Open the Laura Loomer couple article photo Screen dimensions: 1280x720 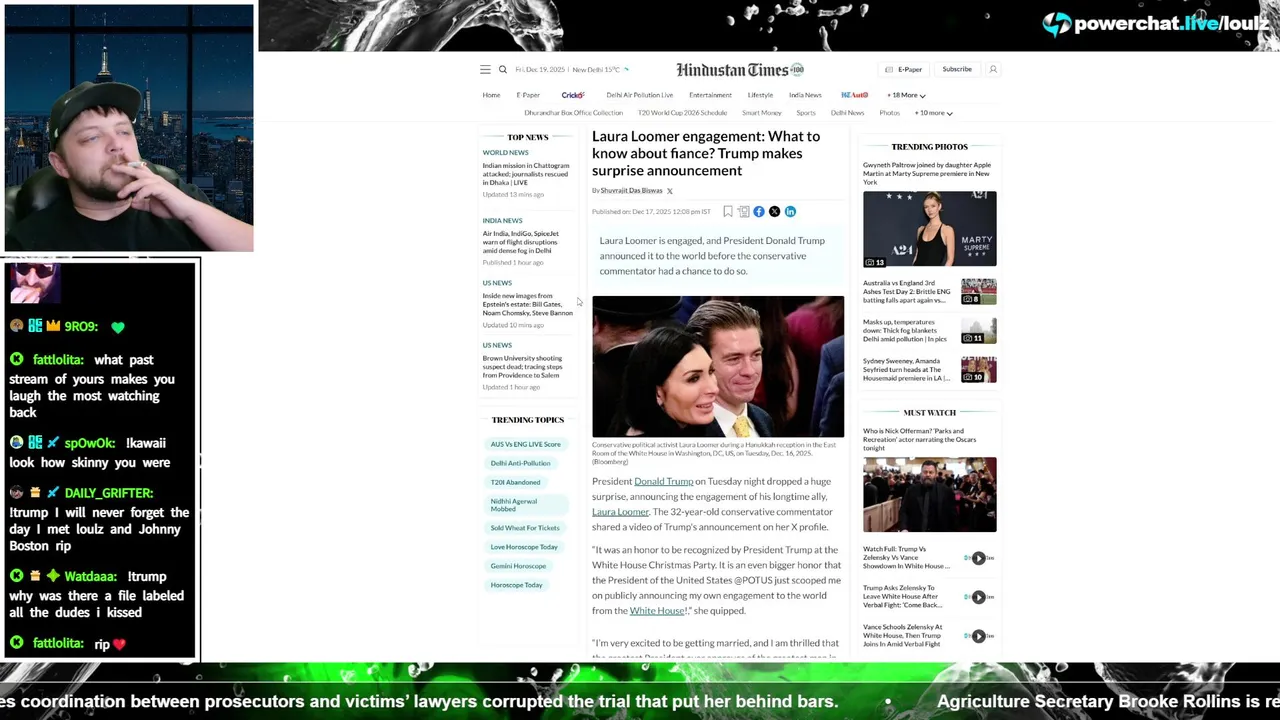coord(718,366)
